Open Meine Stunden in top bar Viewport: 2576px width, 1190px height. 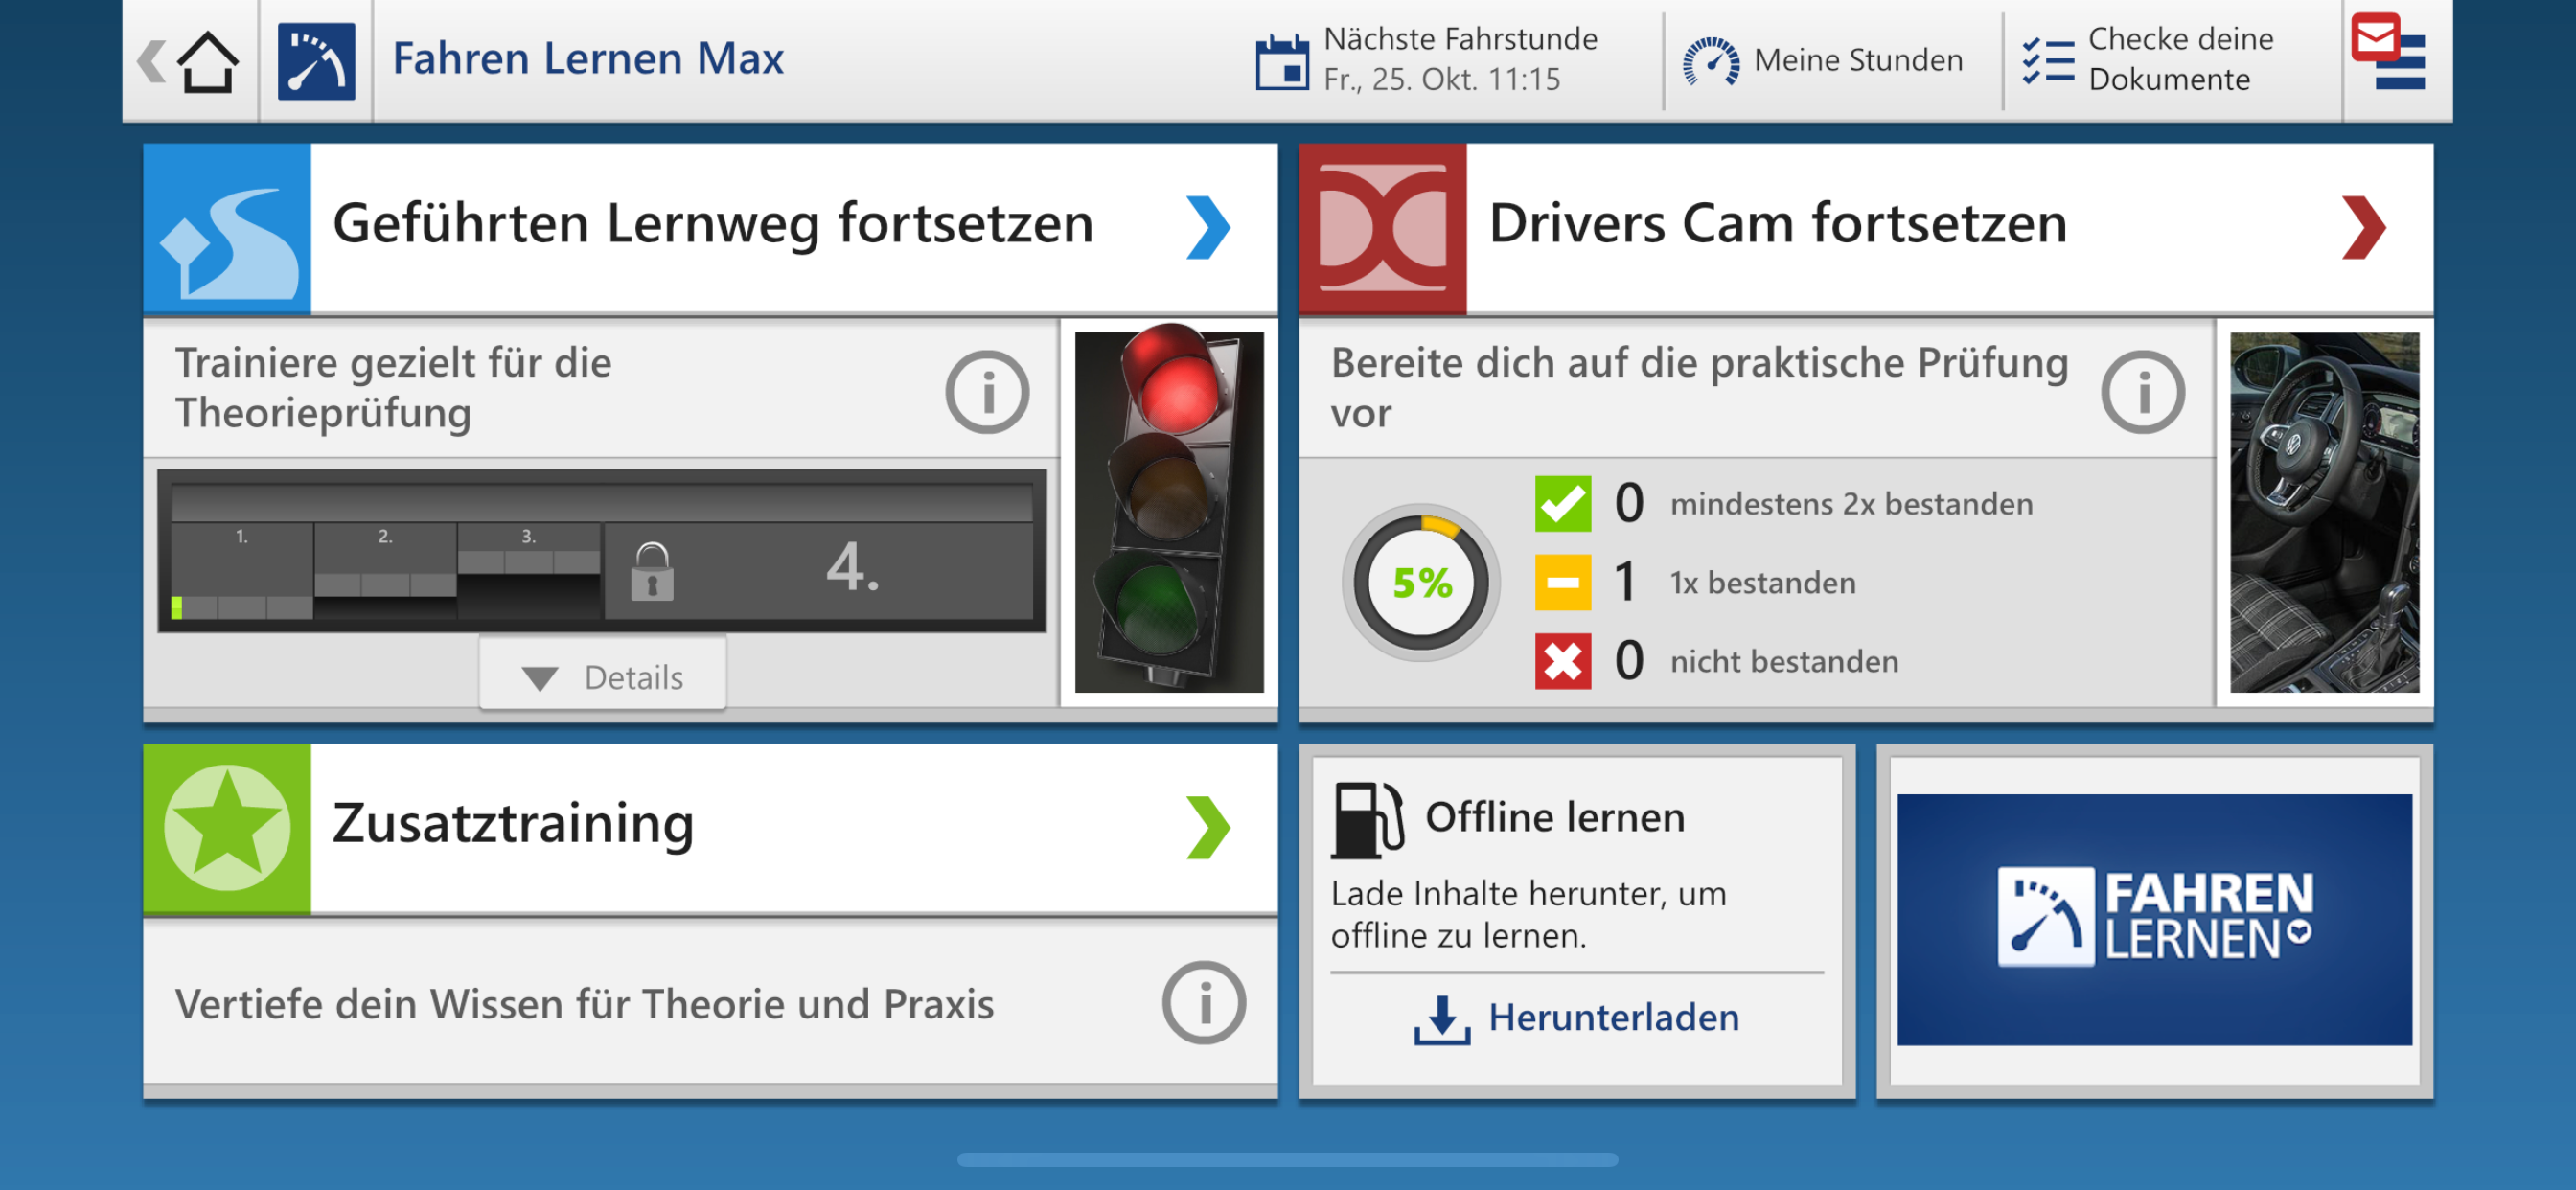(x=1822, y=60)
